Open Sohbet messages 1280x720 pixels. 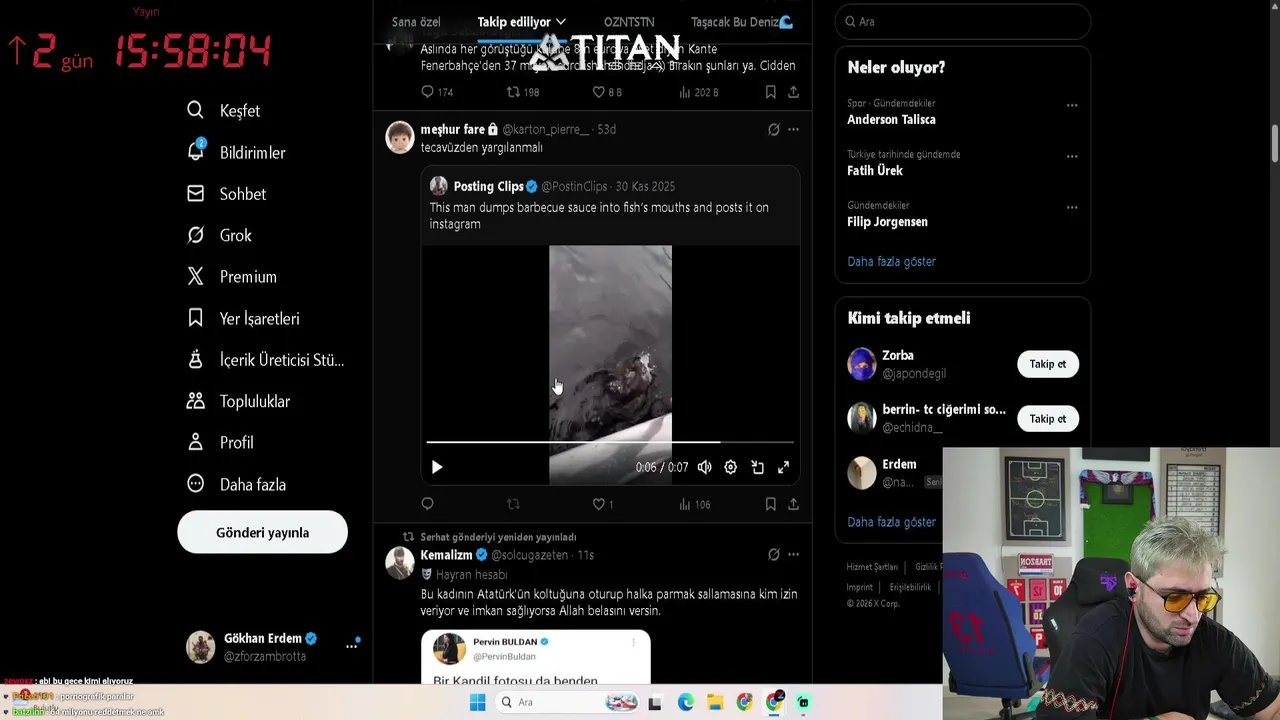(226, 194)
